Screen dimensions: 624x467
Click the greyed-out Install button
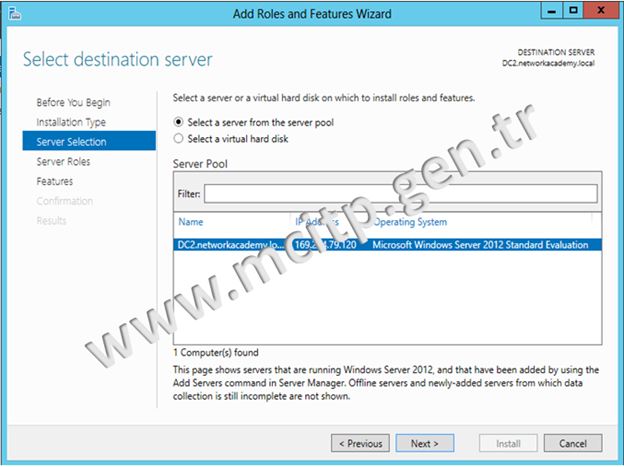coord(508,443)
